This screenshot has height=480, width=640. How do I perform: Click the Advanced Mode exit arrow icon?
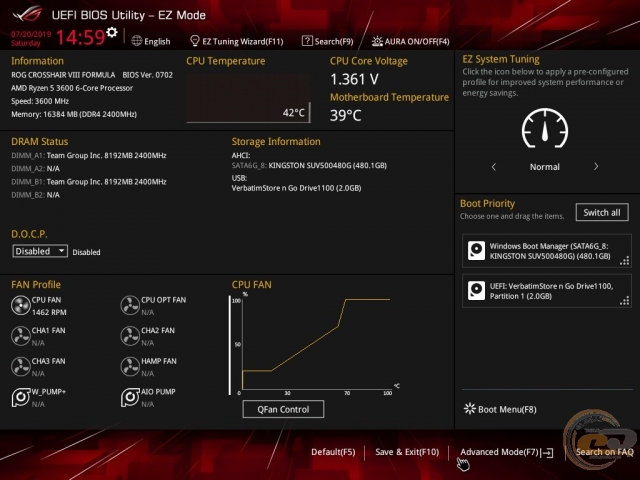[x=547, y=452]
